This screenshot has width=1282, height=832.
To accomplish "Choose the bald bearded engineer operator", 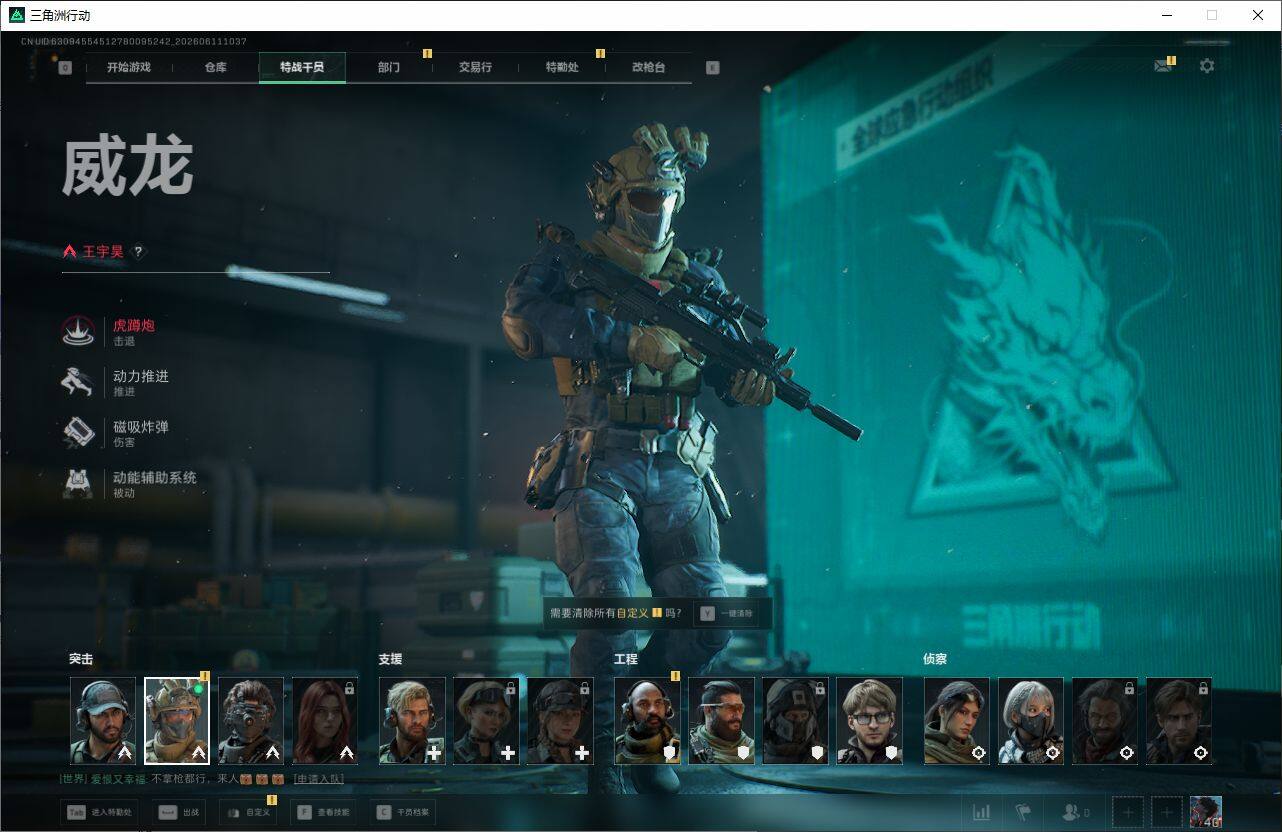I will [647, 721].
